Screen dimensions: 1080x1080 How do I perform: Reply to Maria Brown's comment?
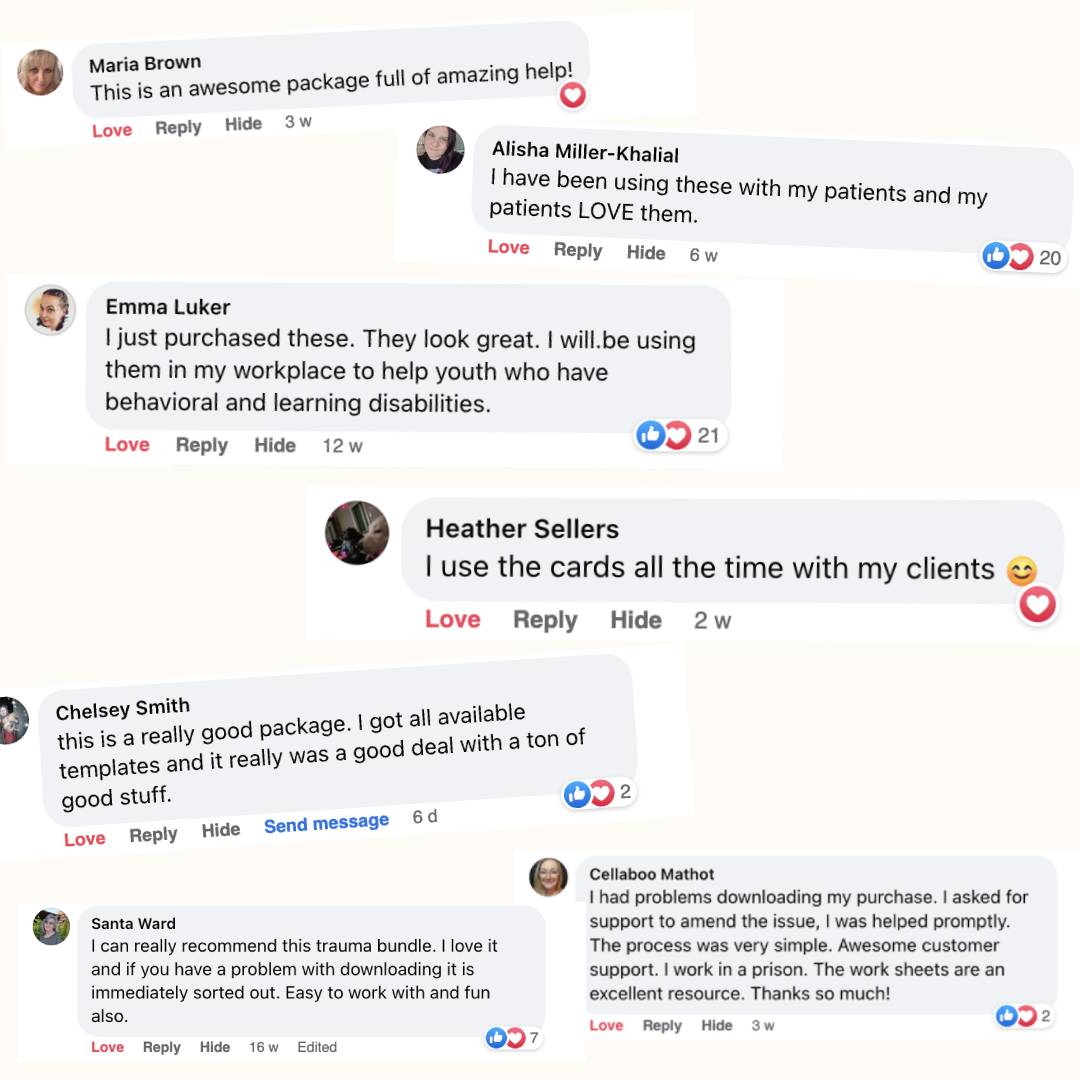pyautogui.click(x=178, y=128)
